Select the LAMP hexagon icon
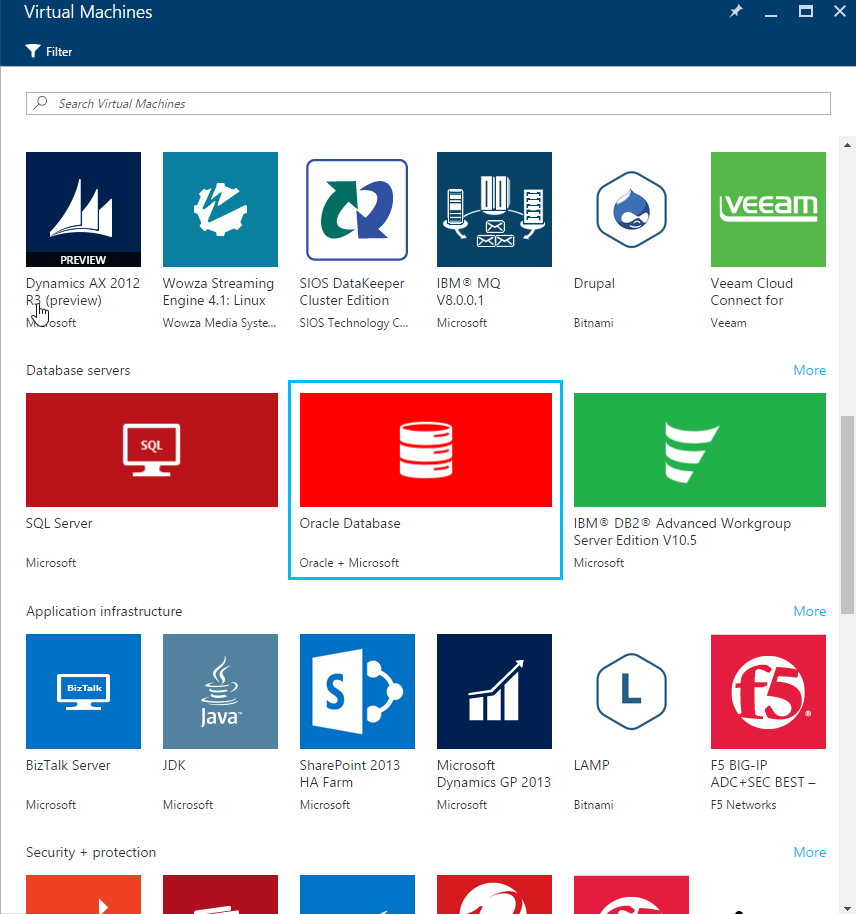 tap(631, 691)
